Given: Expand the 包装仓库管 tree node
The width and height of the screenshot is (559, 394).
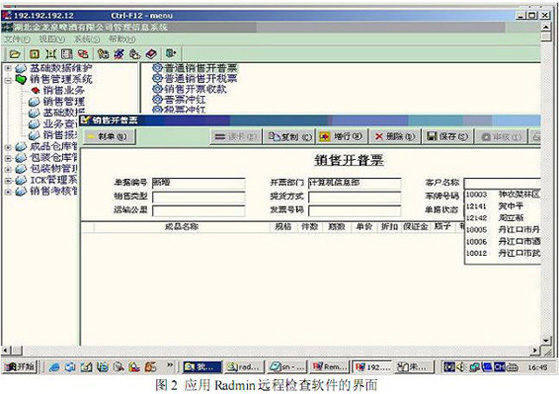Looking at the screenshot, I should pos(8,158).
